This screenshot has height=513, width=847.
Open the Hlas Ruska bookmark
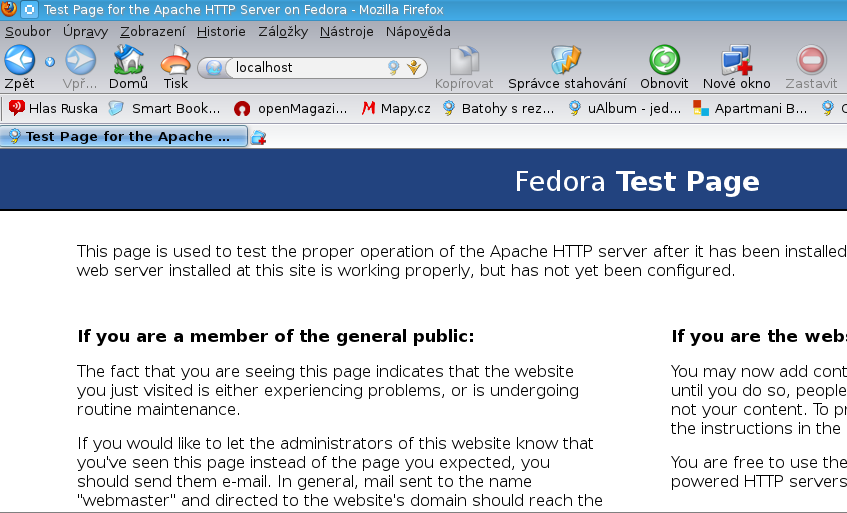tap(53, 109)
